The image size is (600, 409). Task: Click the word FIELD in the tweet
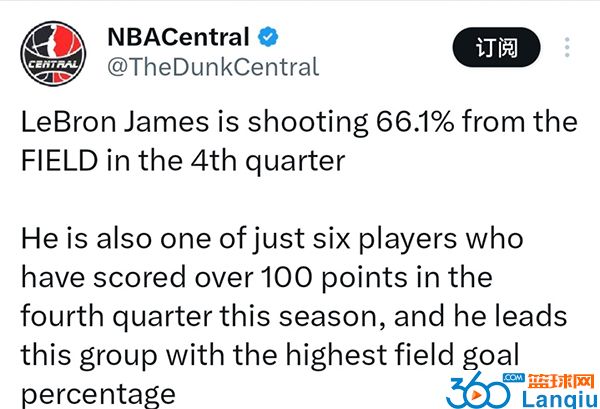[x=59, y=161]
